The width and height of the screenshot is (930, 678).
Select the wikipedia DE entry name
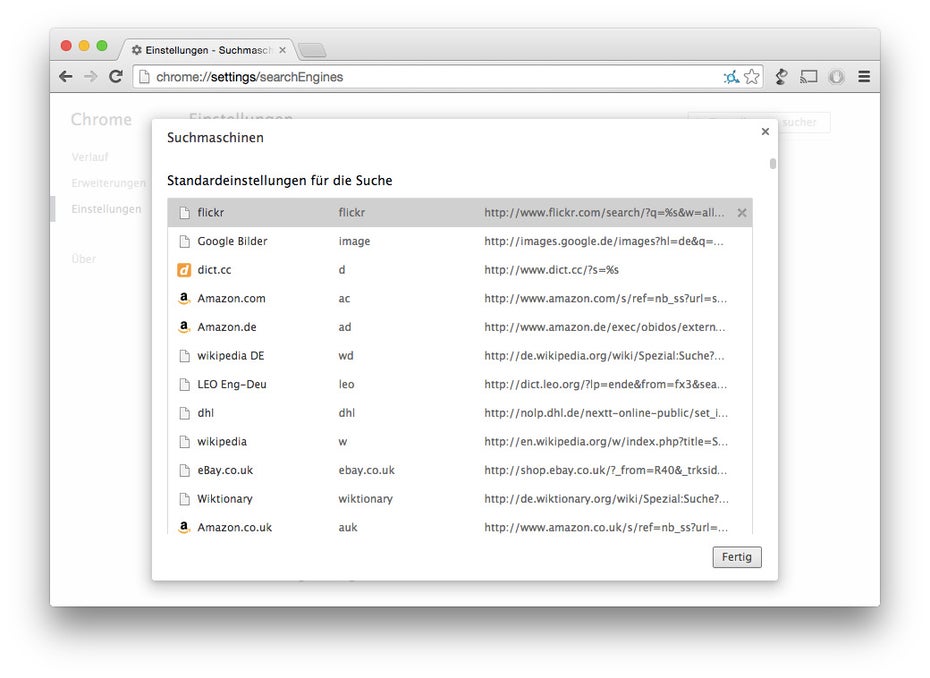(x=231, y=356)
